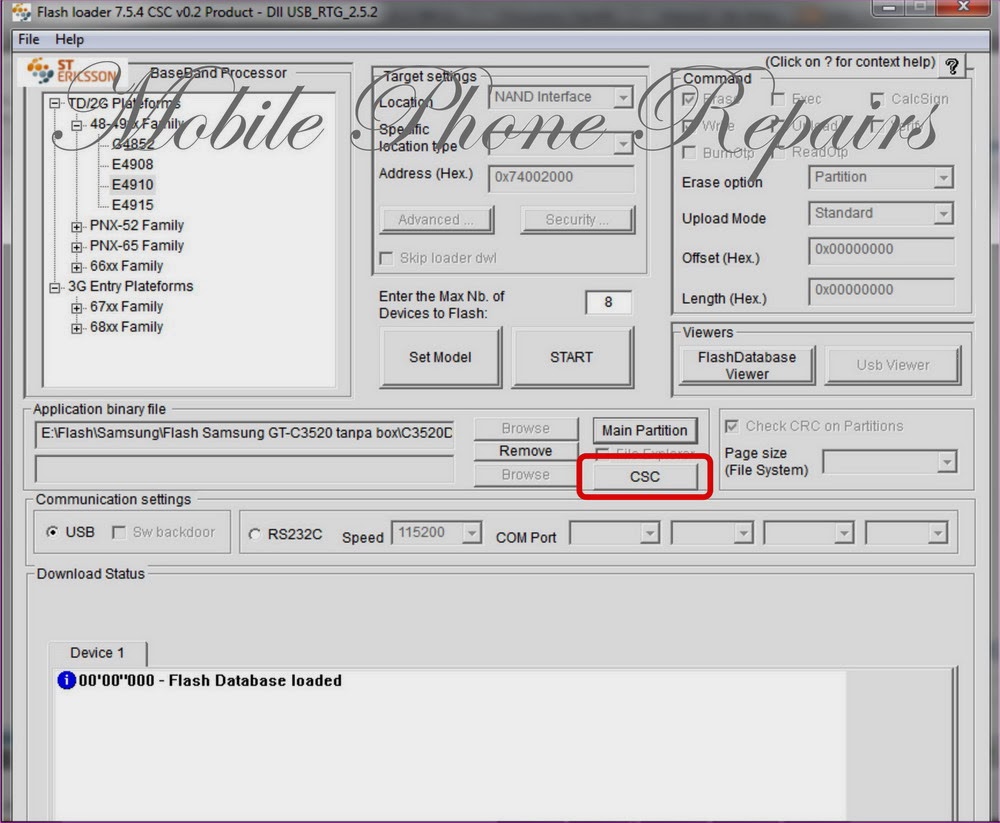Click the info icon in download status
This screenshot has width=1000, height=823.
(x=66, y=680)
